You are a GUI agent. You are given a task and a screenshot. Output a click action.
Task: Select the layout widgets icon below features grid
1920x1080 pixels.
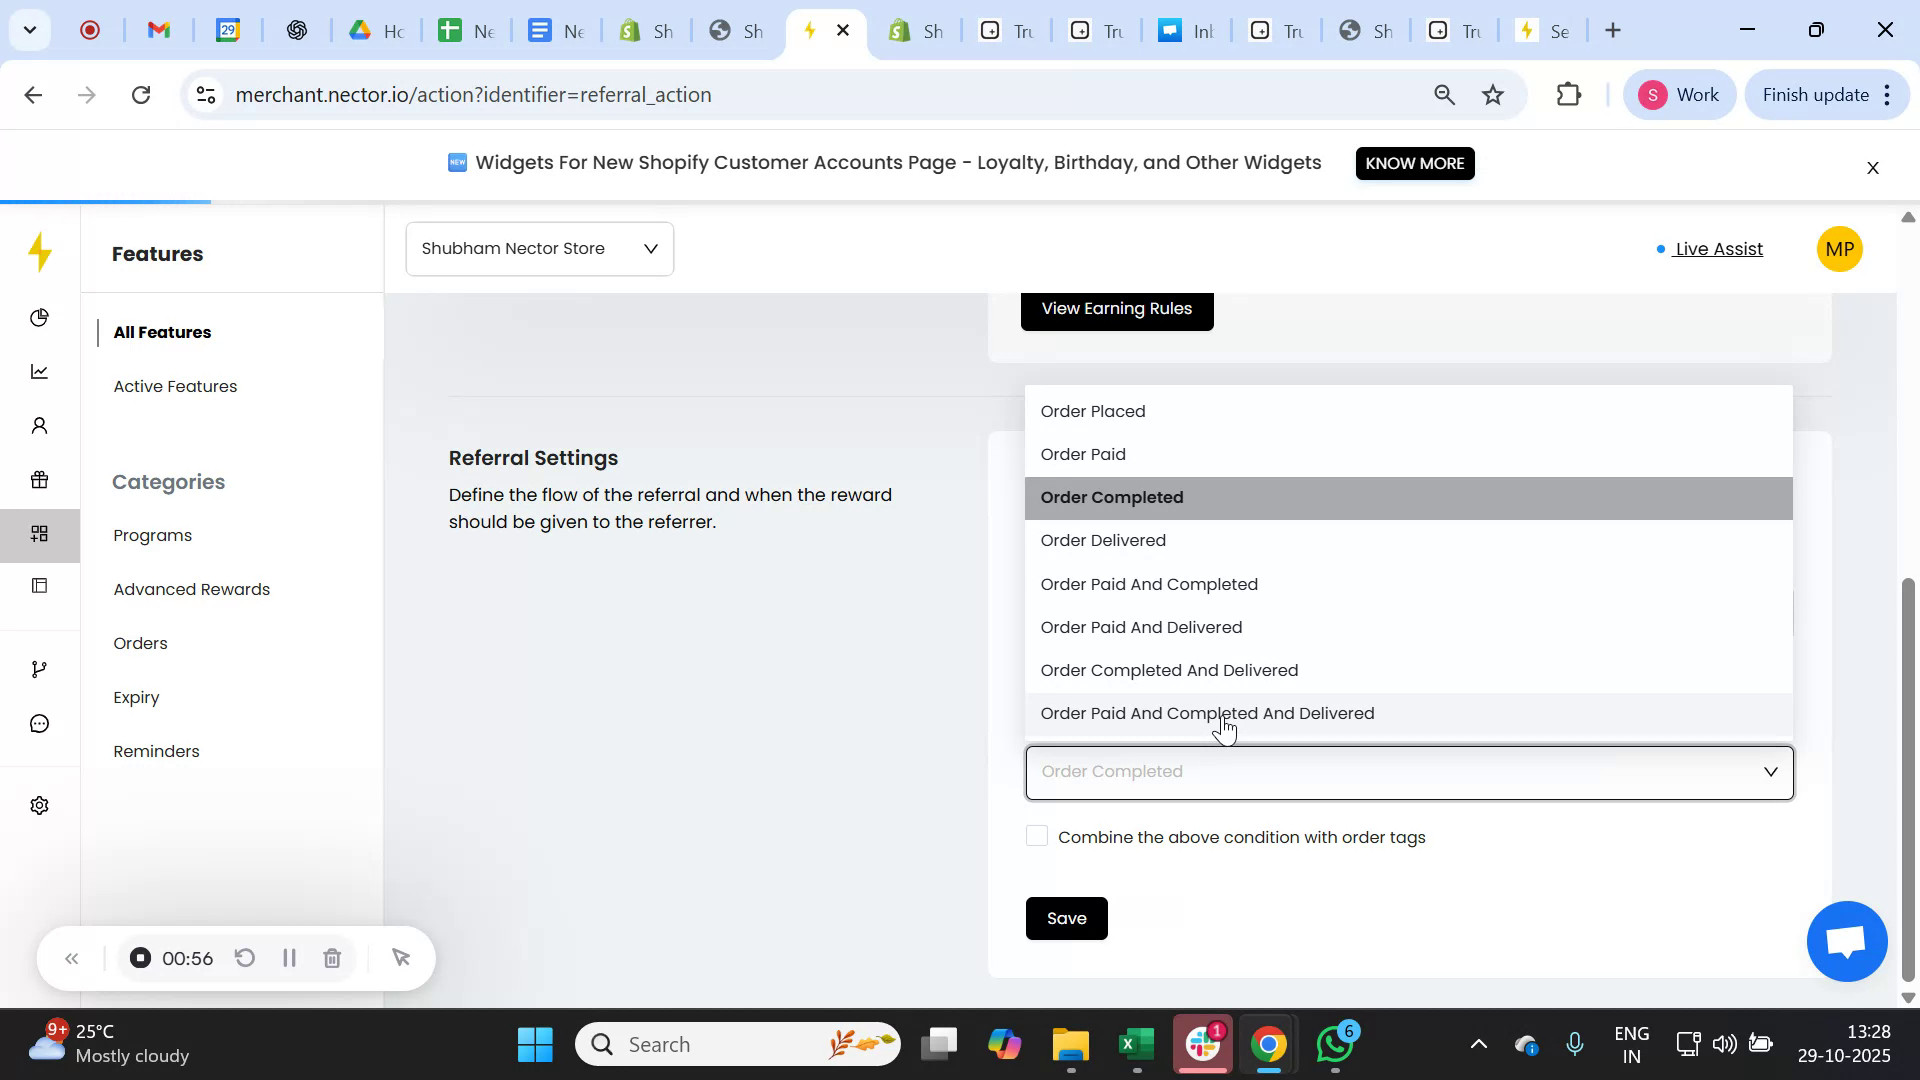40,585
